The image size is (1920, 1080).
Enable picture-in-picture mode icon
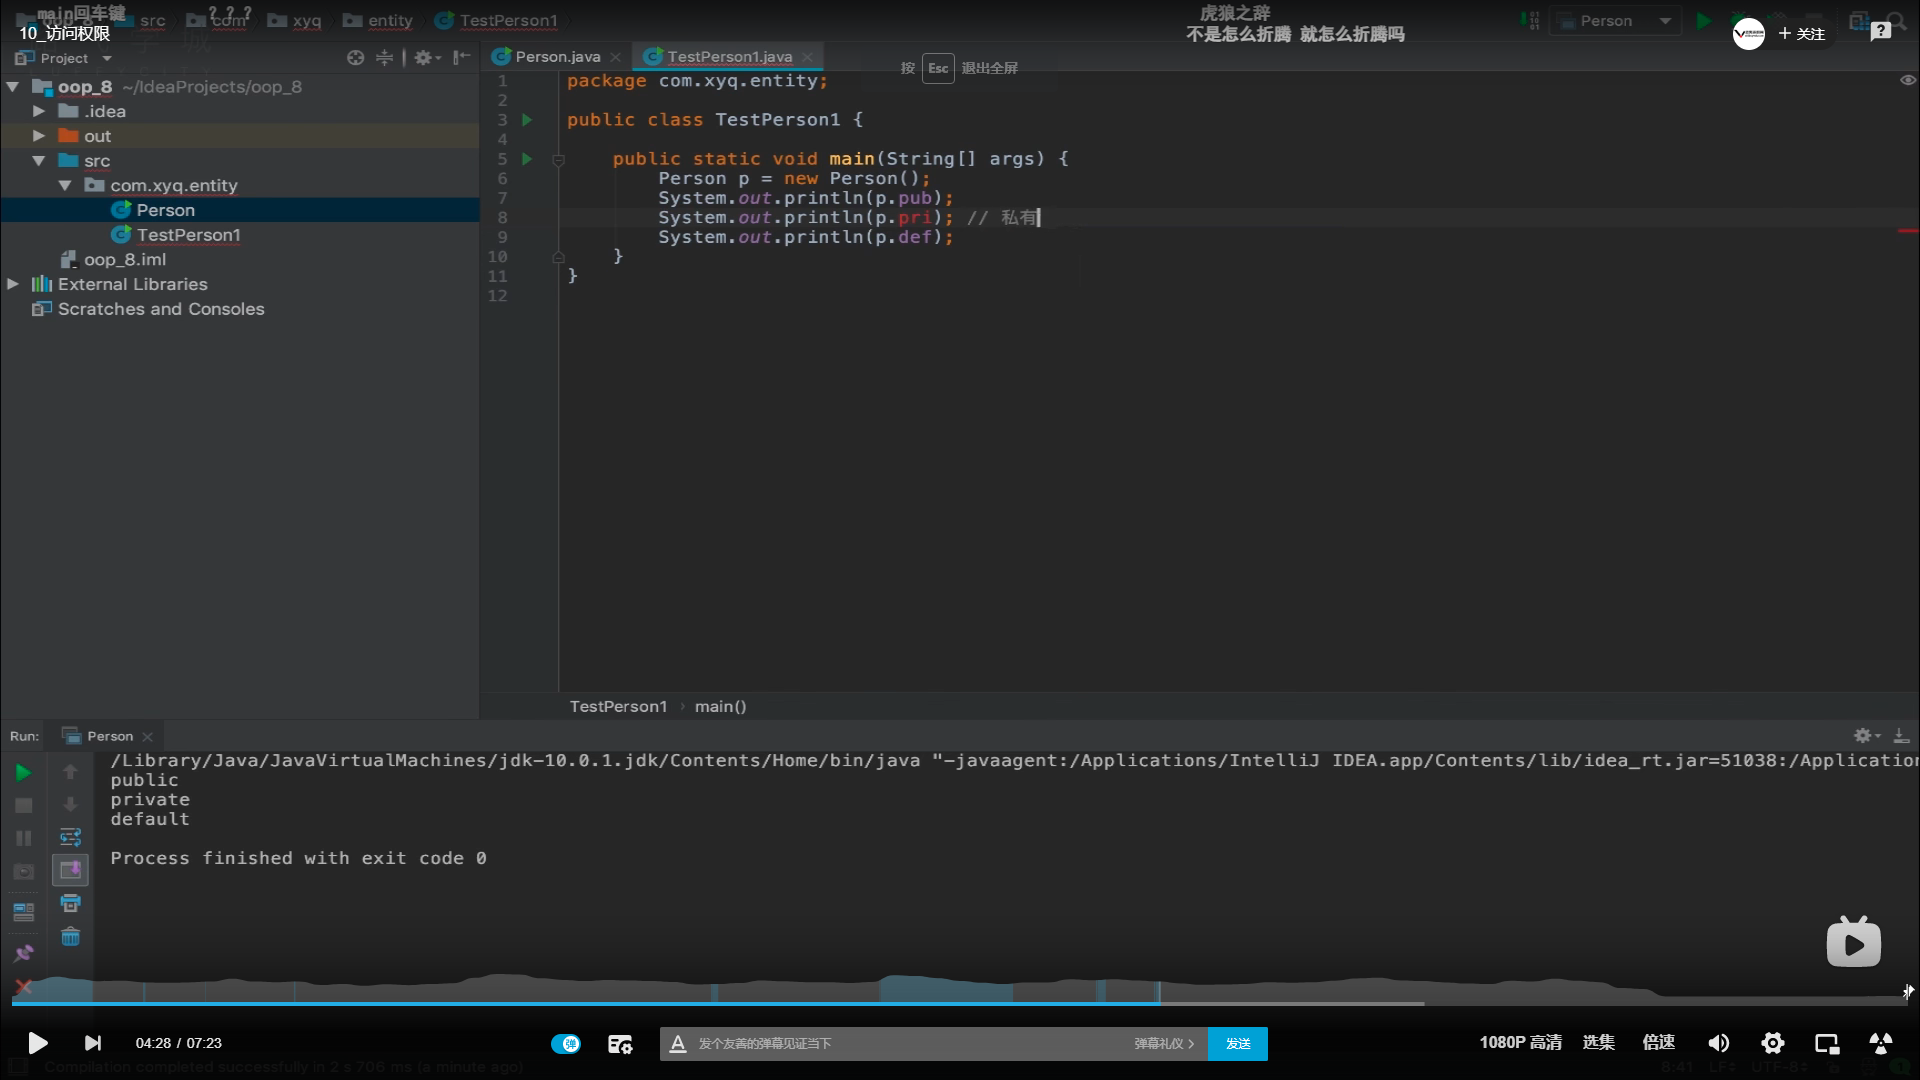tap(1827, 1043)
